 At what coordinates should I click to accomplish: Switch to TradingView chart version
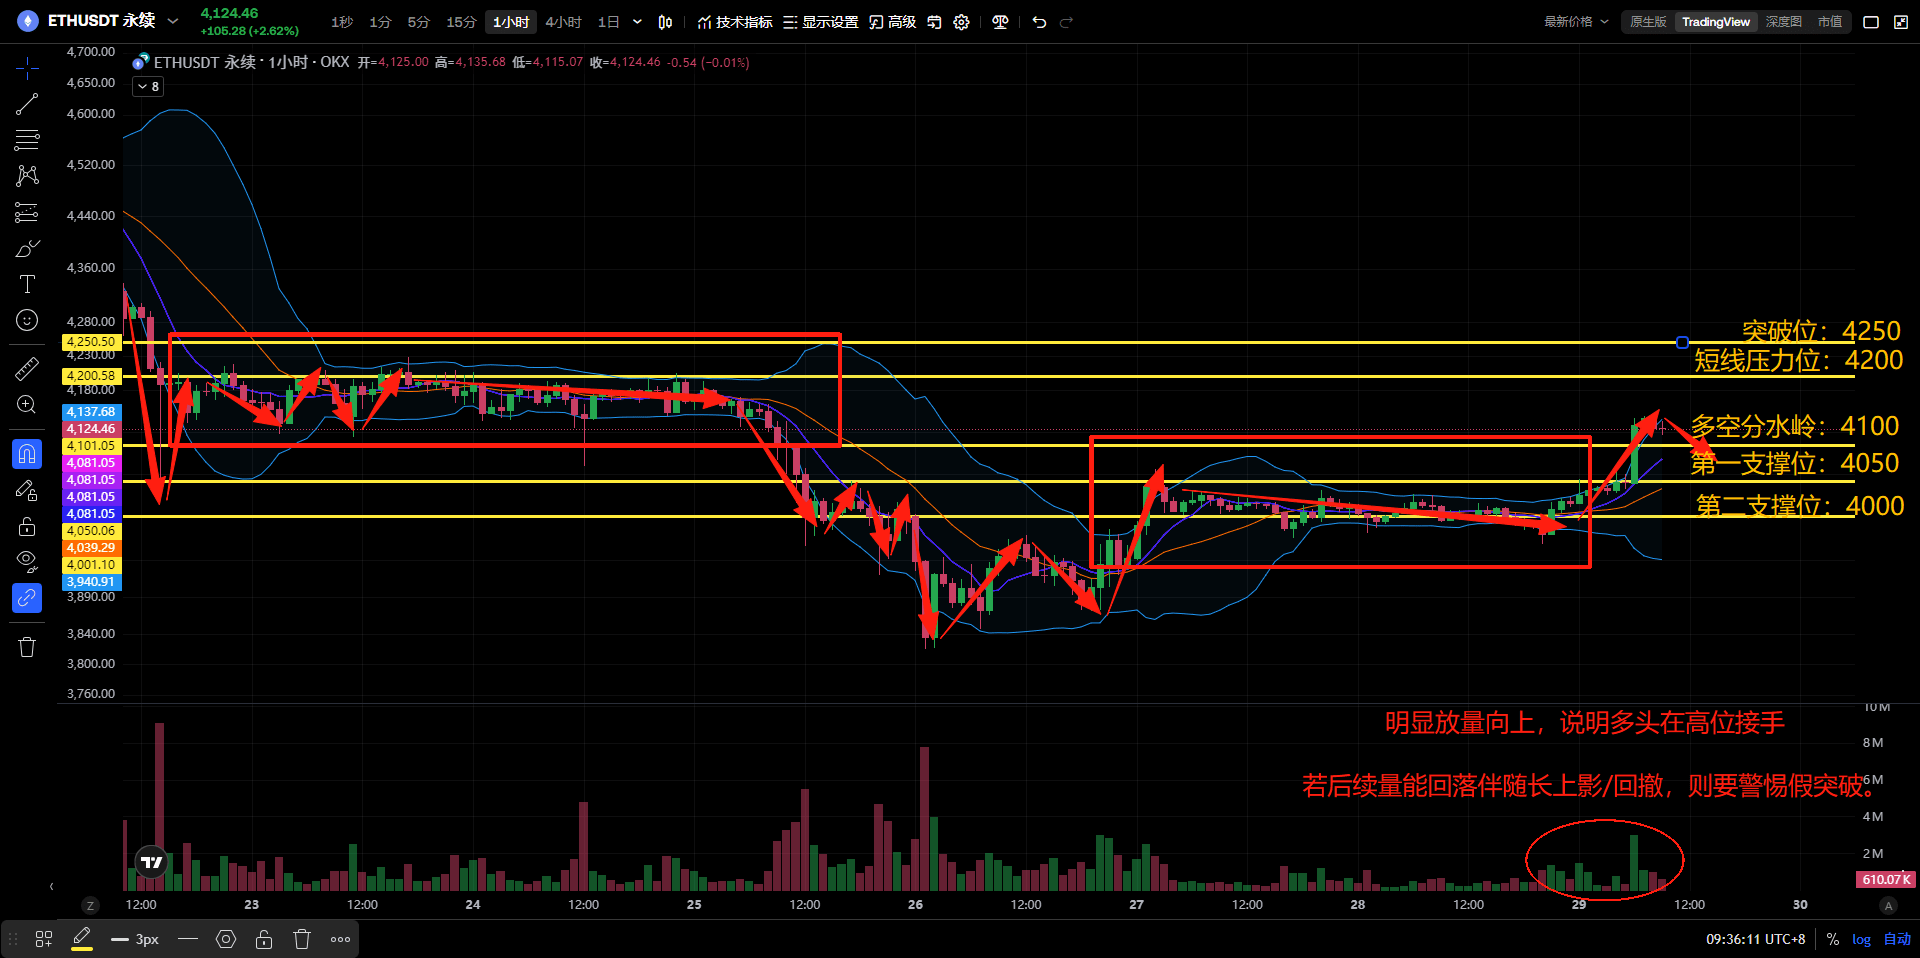[x=1715, y=21]
